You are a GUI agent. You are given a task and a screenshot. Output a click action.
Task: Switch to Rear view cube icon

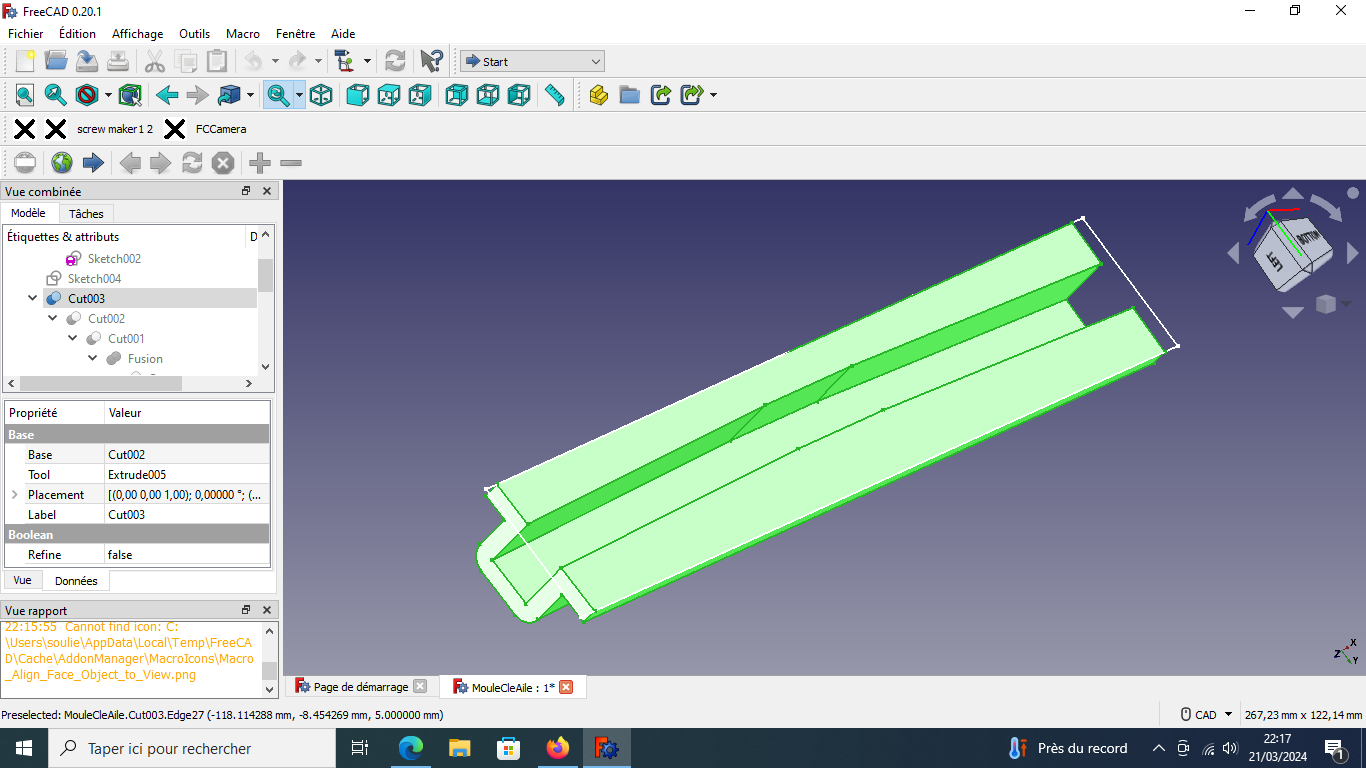click(456, 95)
